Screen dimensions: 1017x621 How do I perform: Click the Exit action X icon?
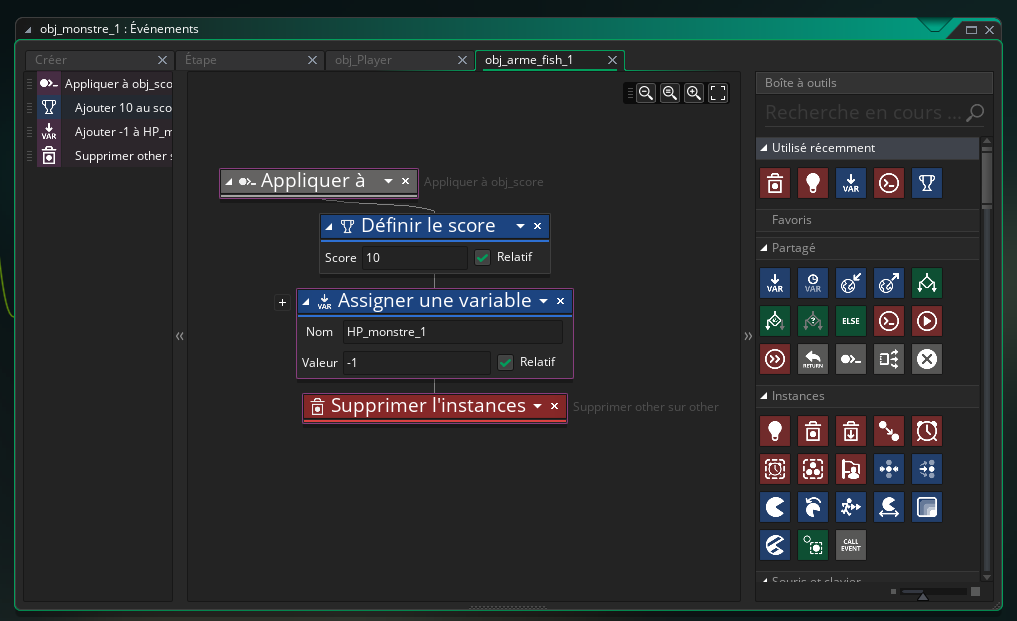[927, 359]
